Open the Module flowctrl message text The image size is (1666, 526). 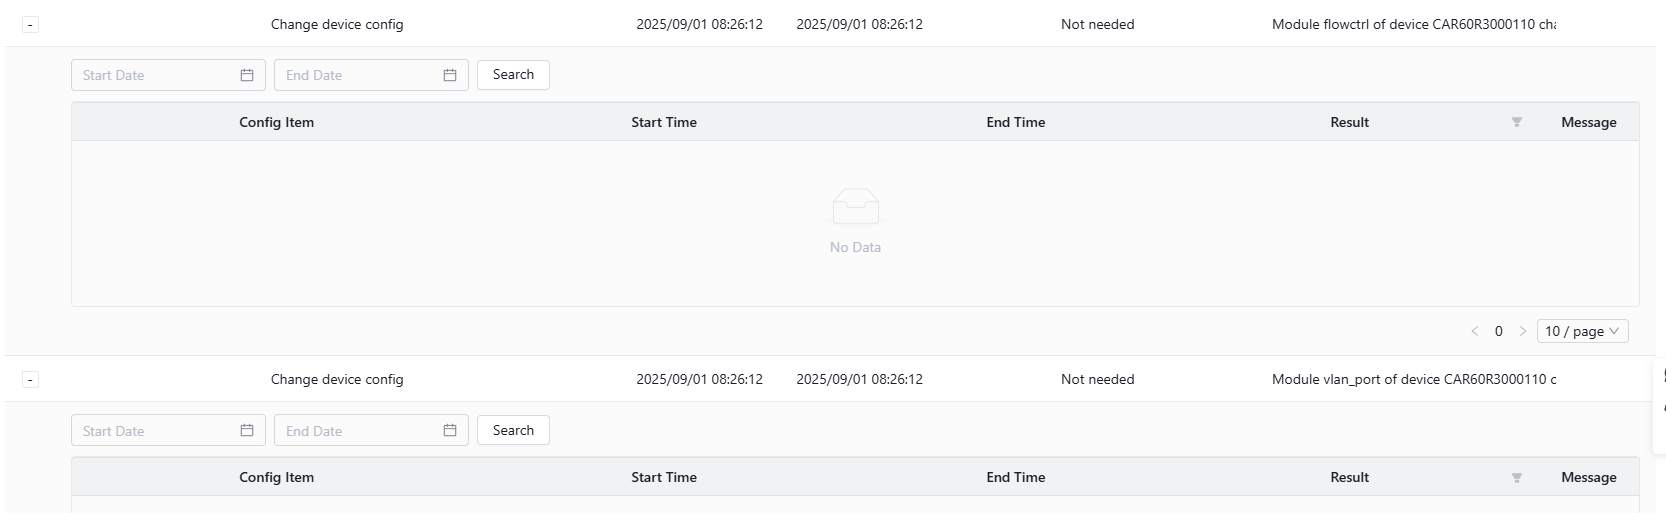click(1413, 24)
